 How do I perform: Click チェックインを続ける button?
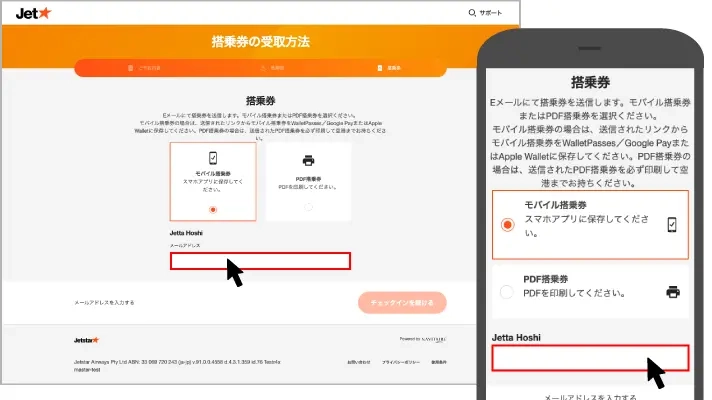402,302
